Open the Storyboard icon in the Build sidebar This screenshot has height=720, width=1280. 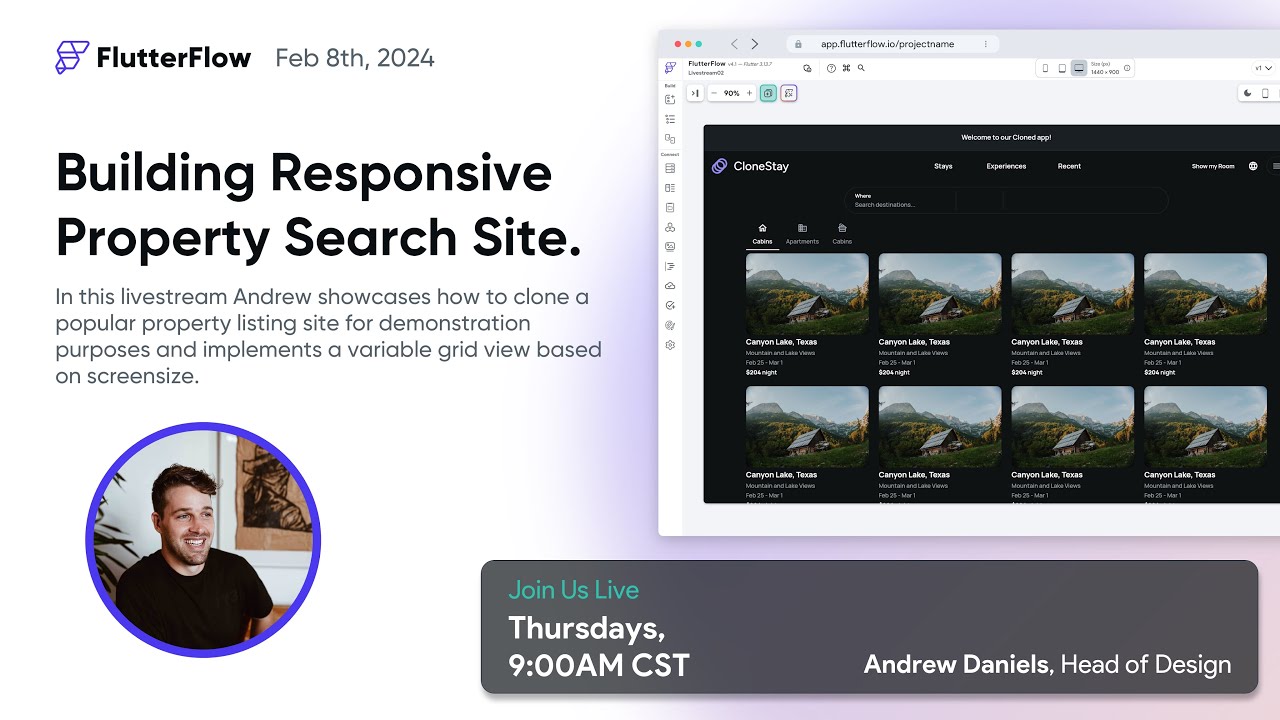[670, 139]
